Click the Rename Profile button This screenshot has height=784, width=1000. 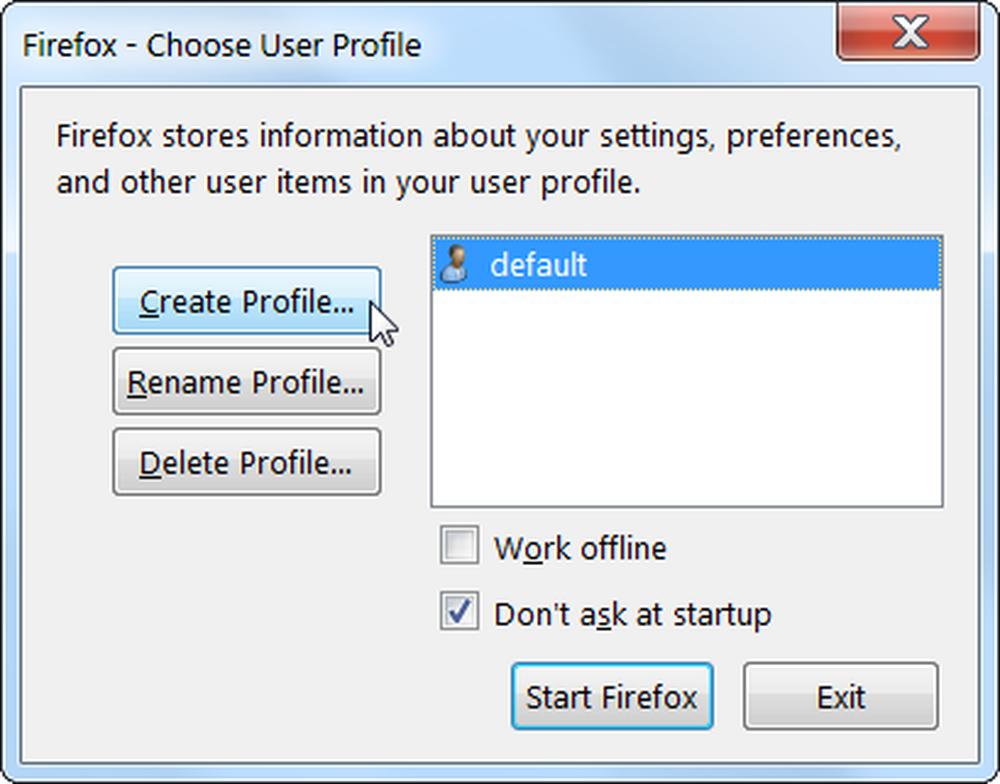pos(247,381)
